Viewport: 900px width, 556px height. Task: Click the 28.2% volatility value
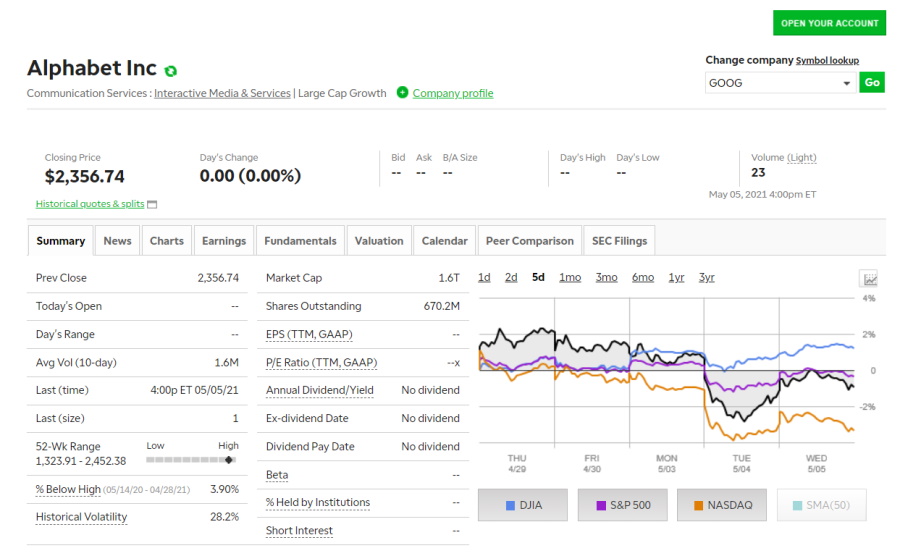coord(224,517)
